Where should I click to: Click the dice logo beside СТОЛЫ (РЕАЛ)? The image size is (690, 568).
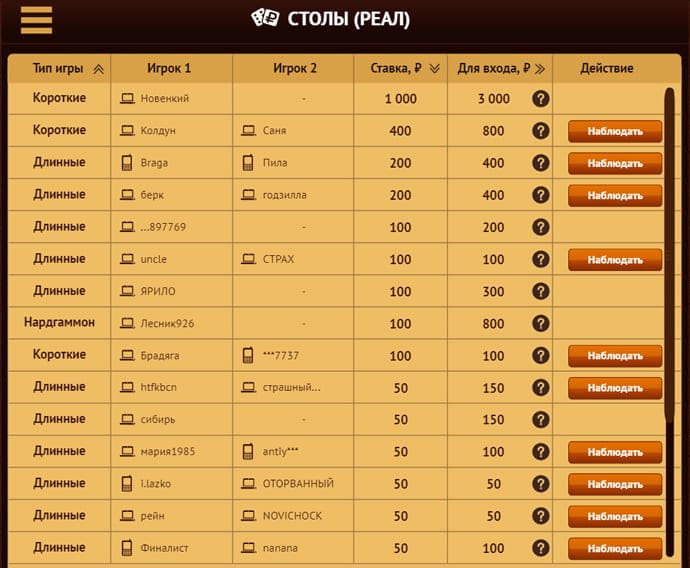[x=265, y=19]
